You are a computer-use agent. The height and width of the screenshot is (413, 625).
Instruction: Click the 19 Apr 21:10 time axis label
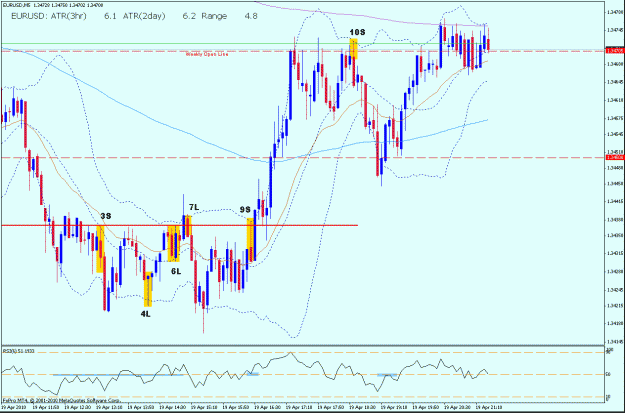click(x=490, y=408)
